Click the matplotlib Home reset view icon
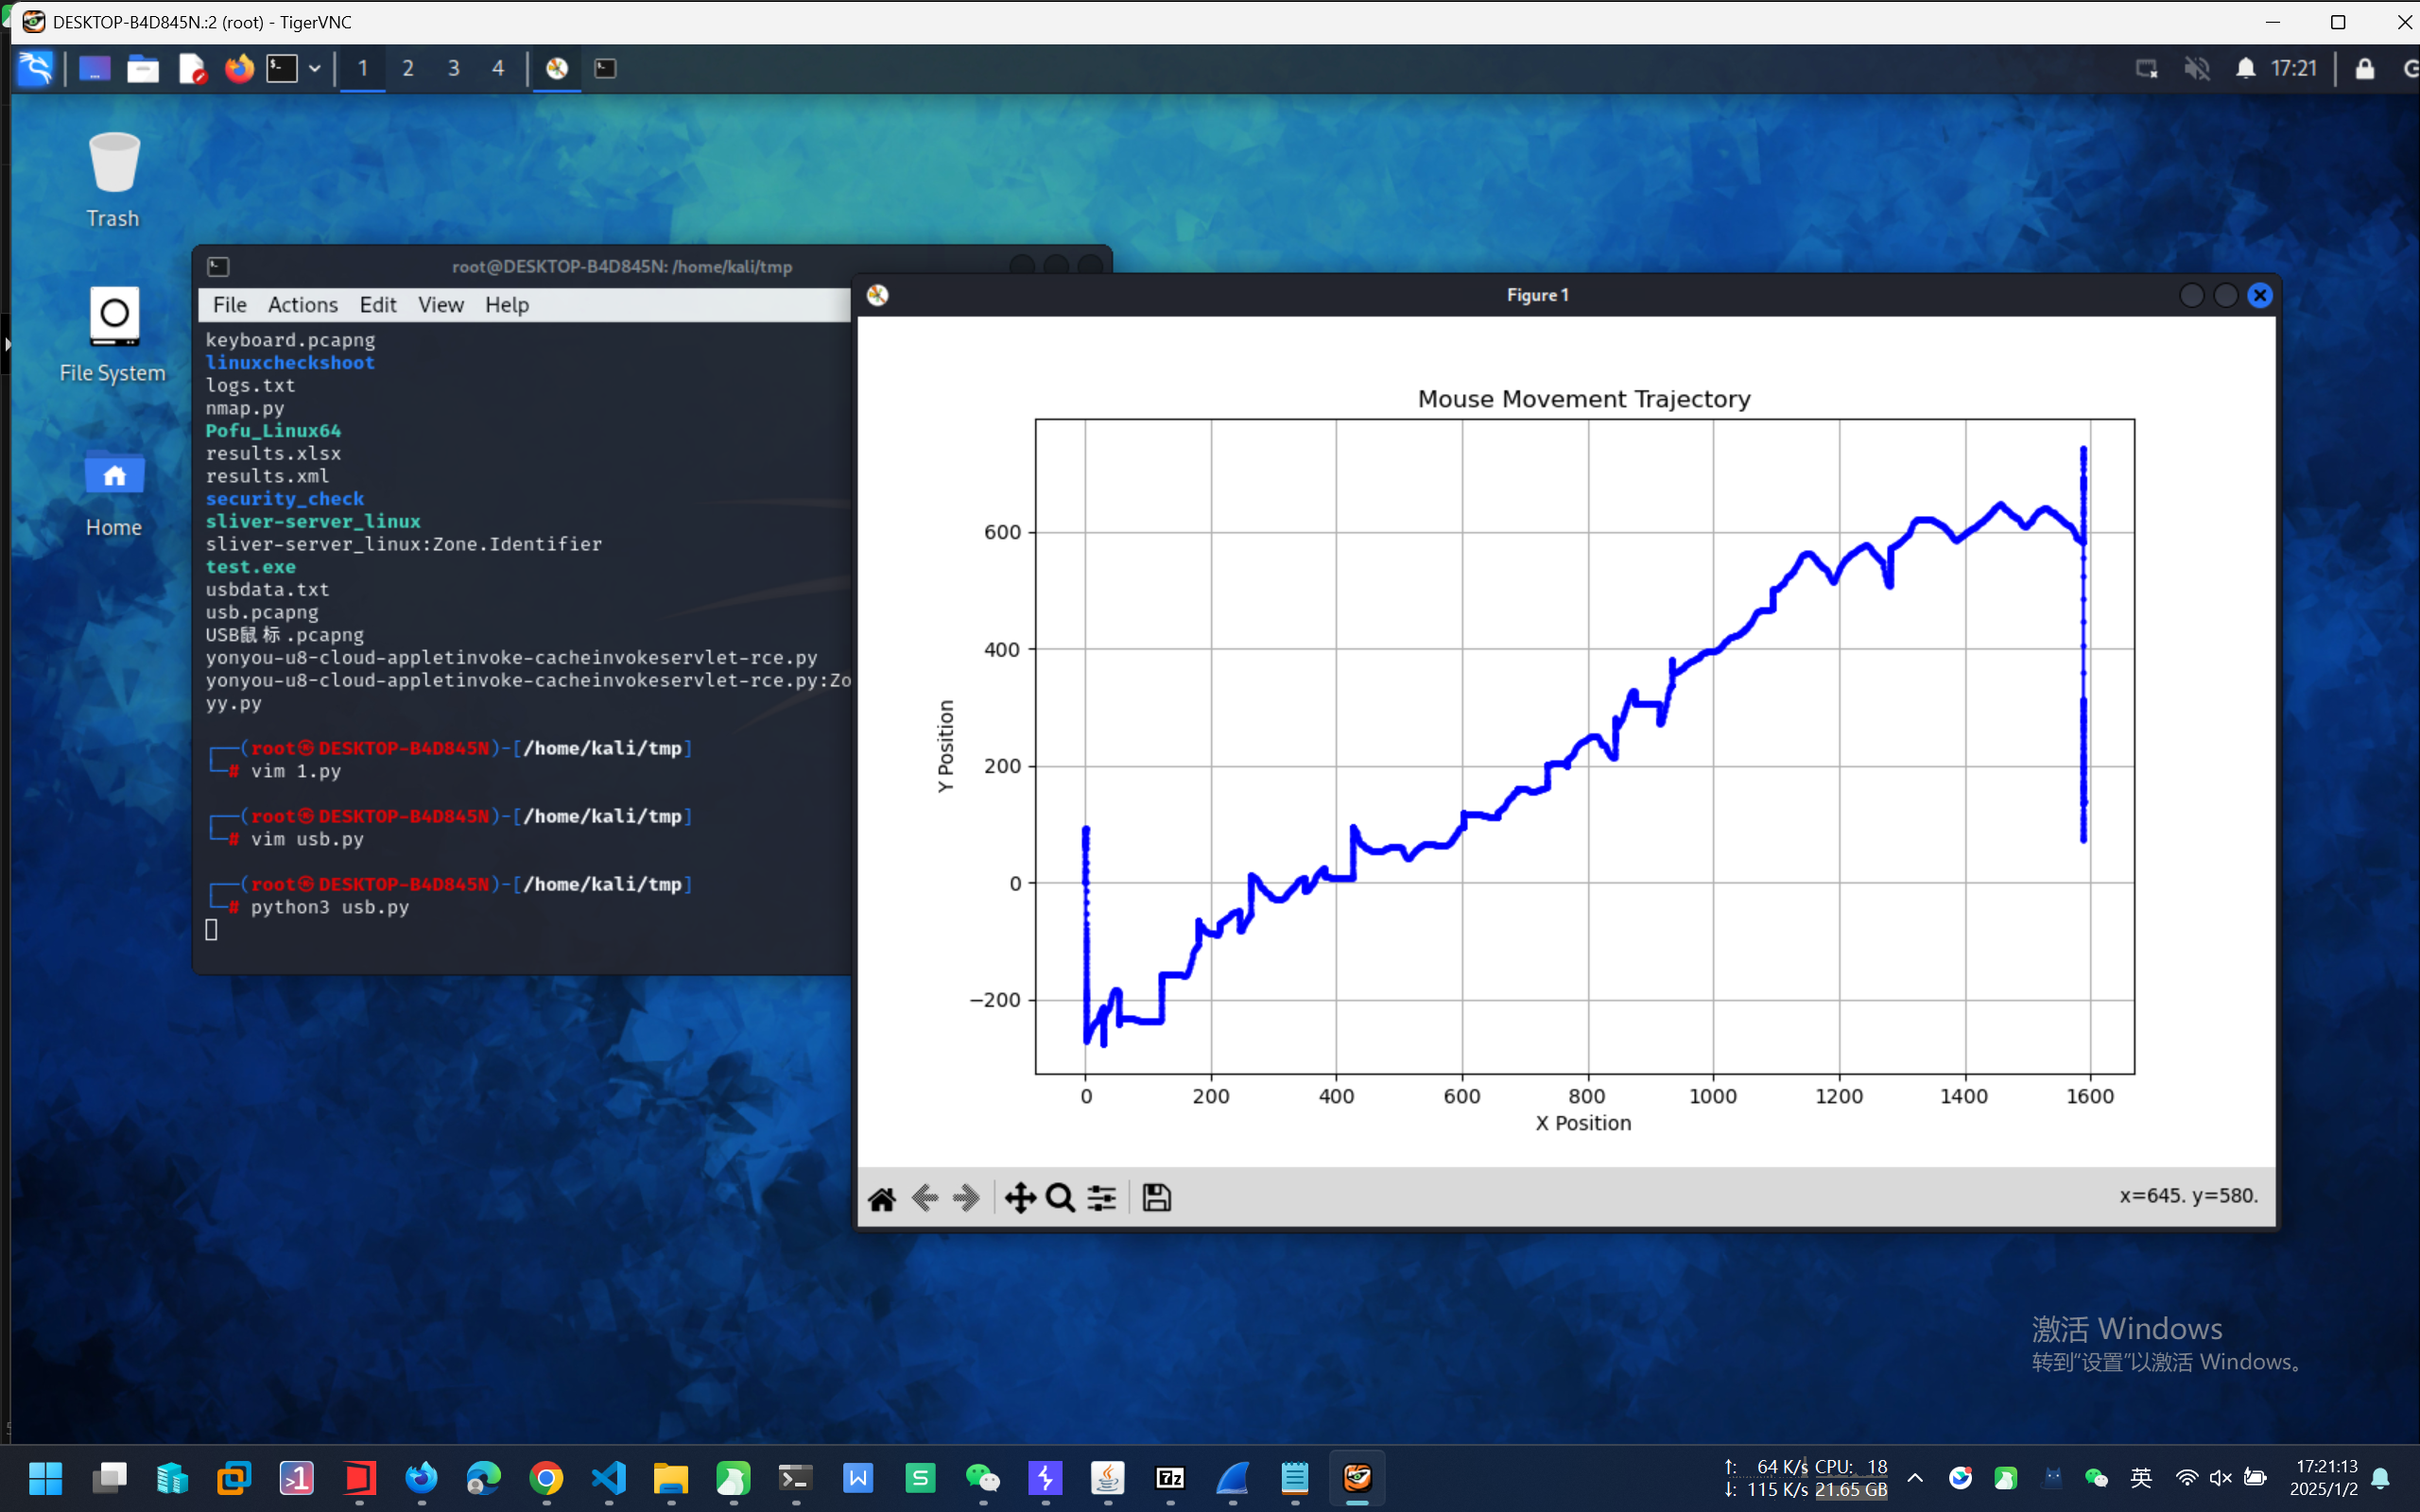Image resolution: width=2420 pixels, height=1512 pixels. (x=881, y=1198)
